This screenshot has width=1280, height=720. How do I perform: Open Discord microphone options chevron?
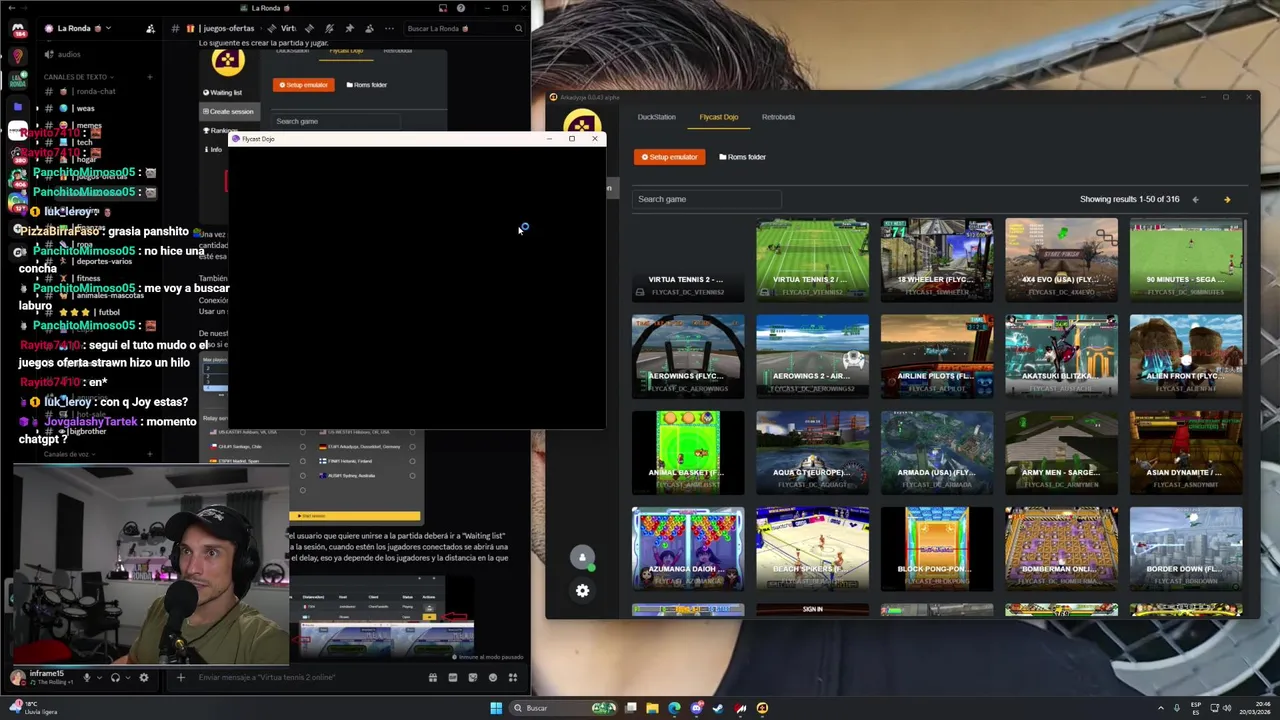[x=100, y=678]
